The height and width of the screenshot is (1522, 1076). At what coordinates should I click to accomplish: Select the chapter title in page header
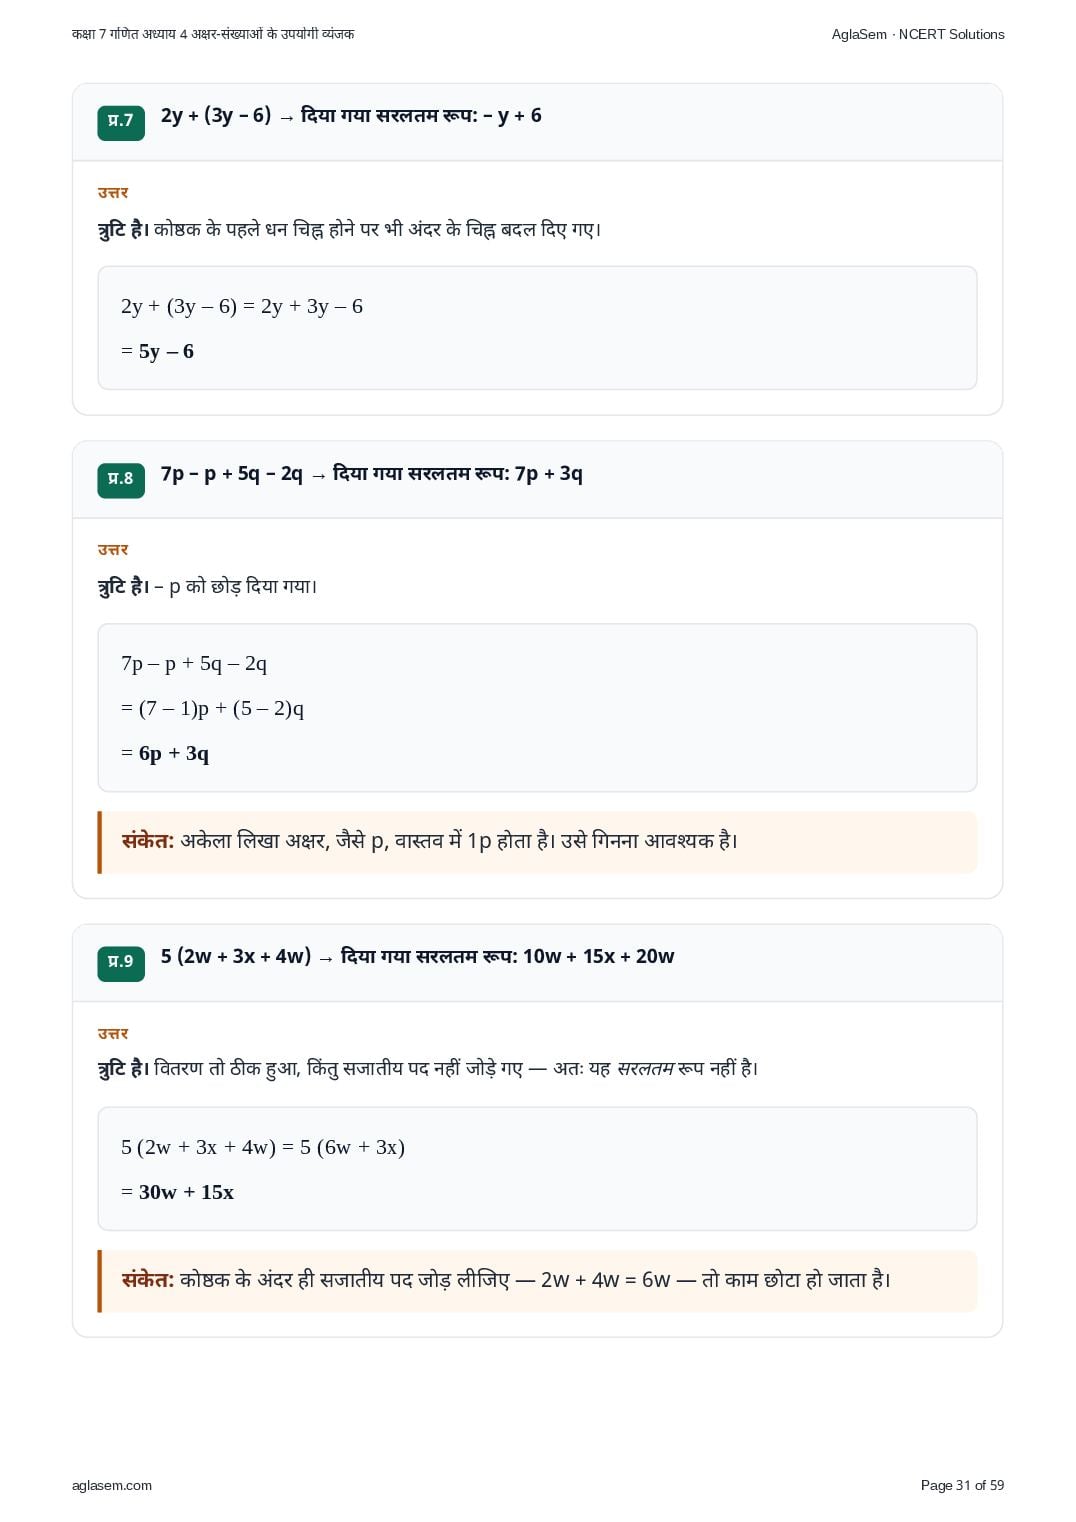tap(213, 34)
